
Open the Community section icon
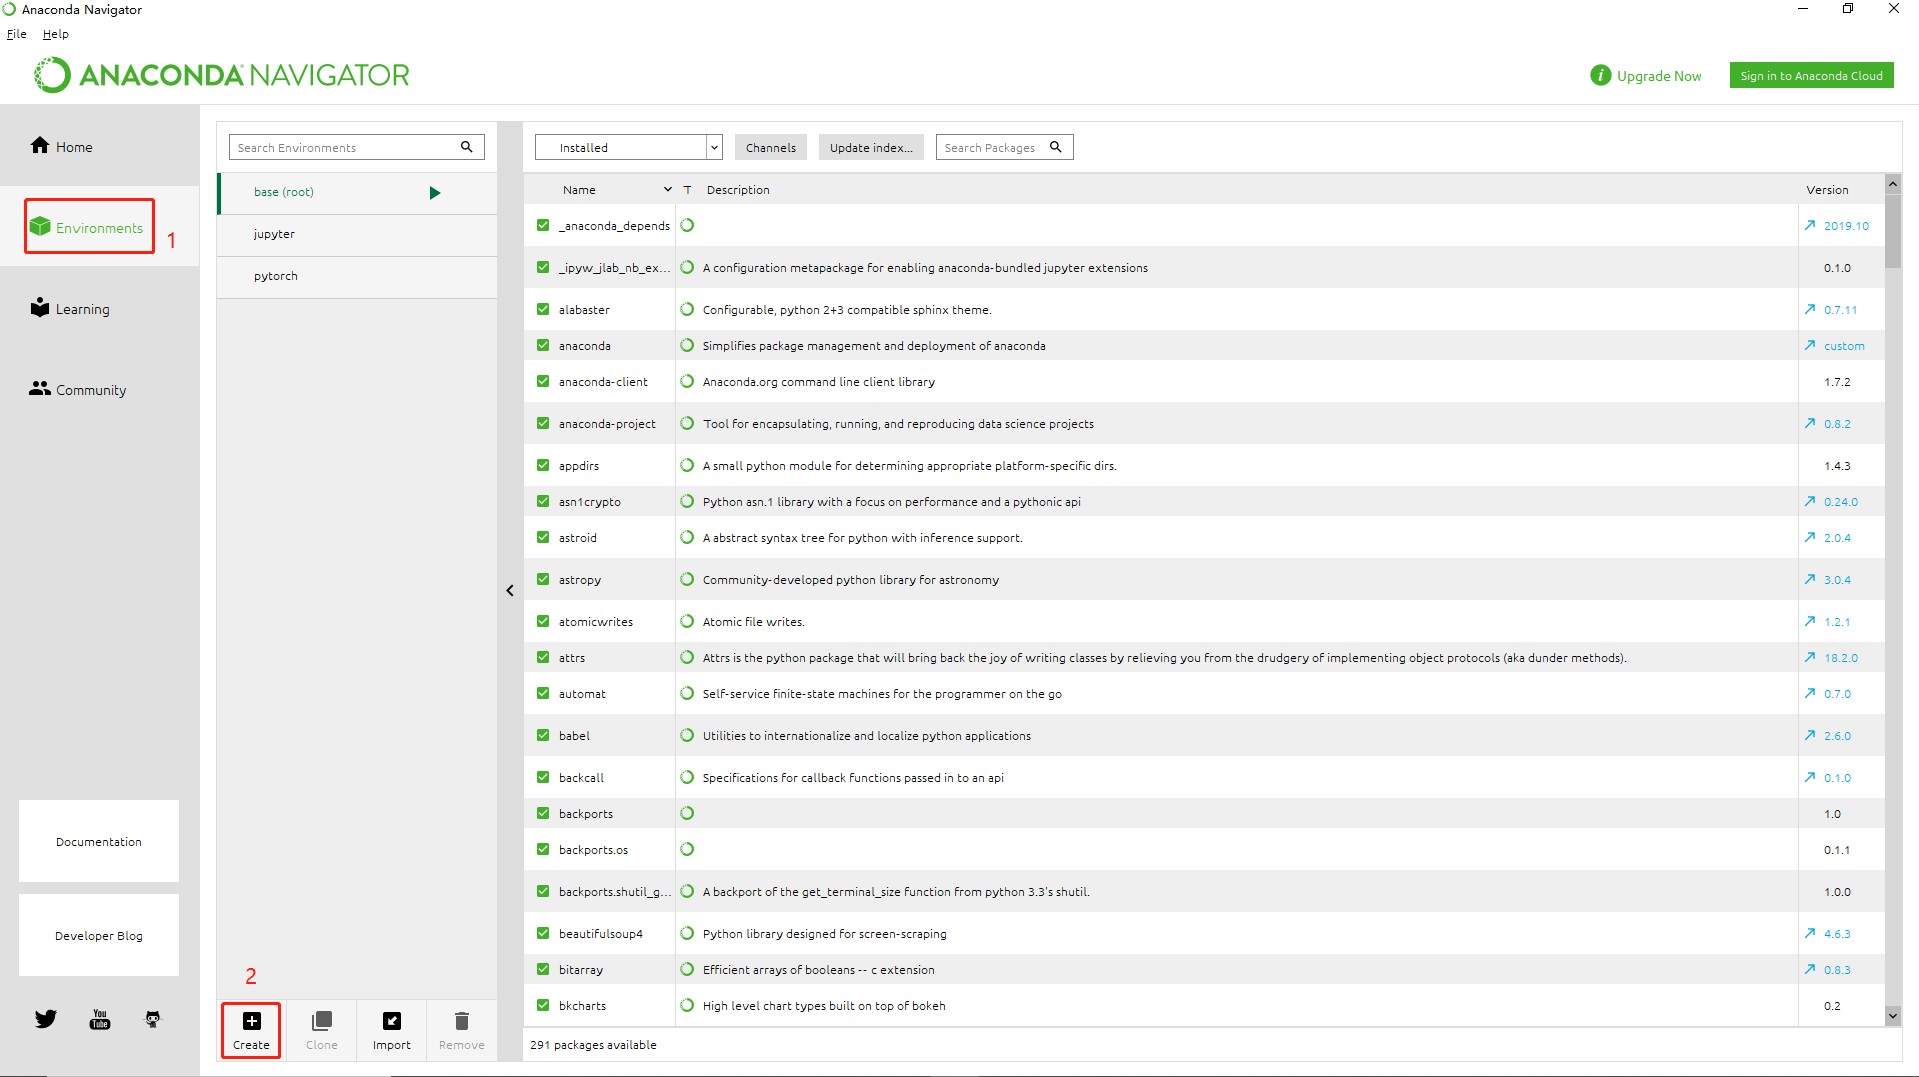point(40,389)
